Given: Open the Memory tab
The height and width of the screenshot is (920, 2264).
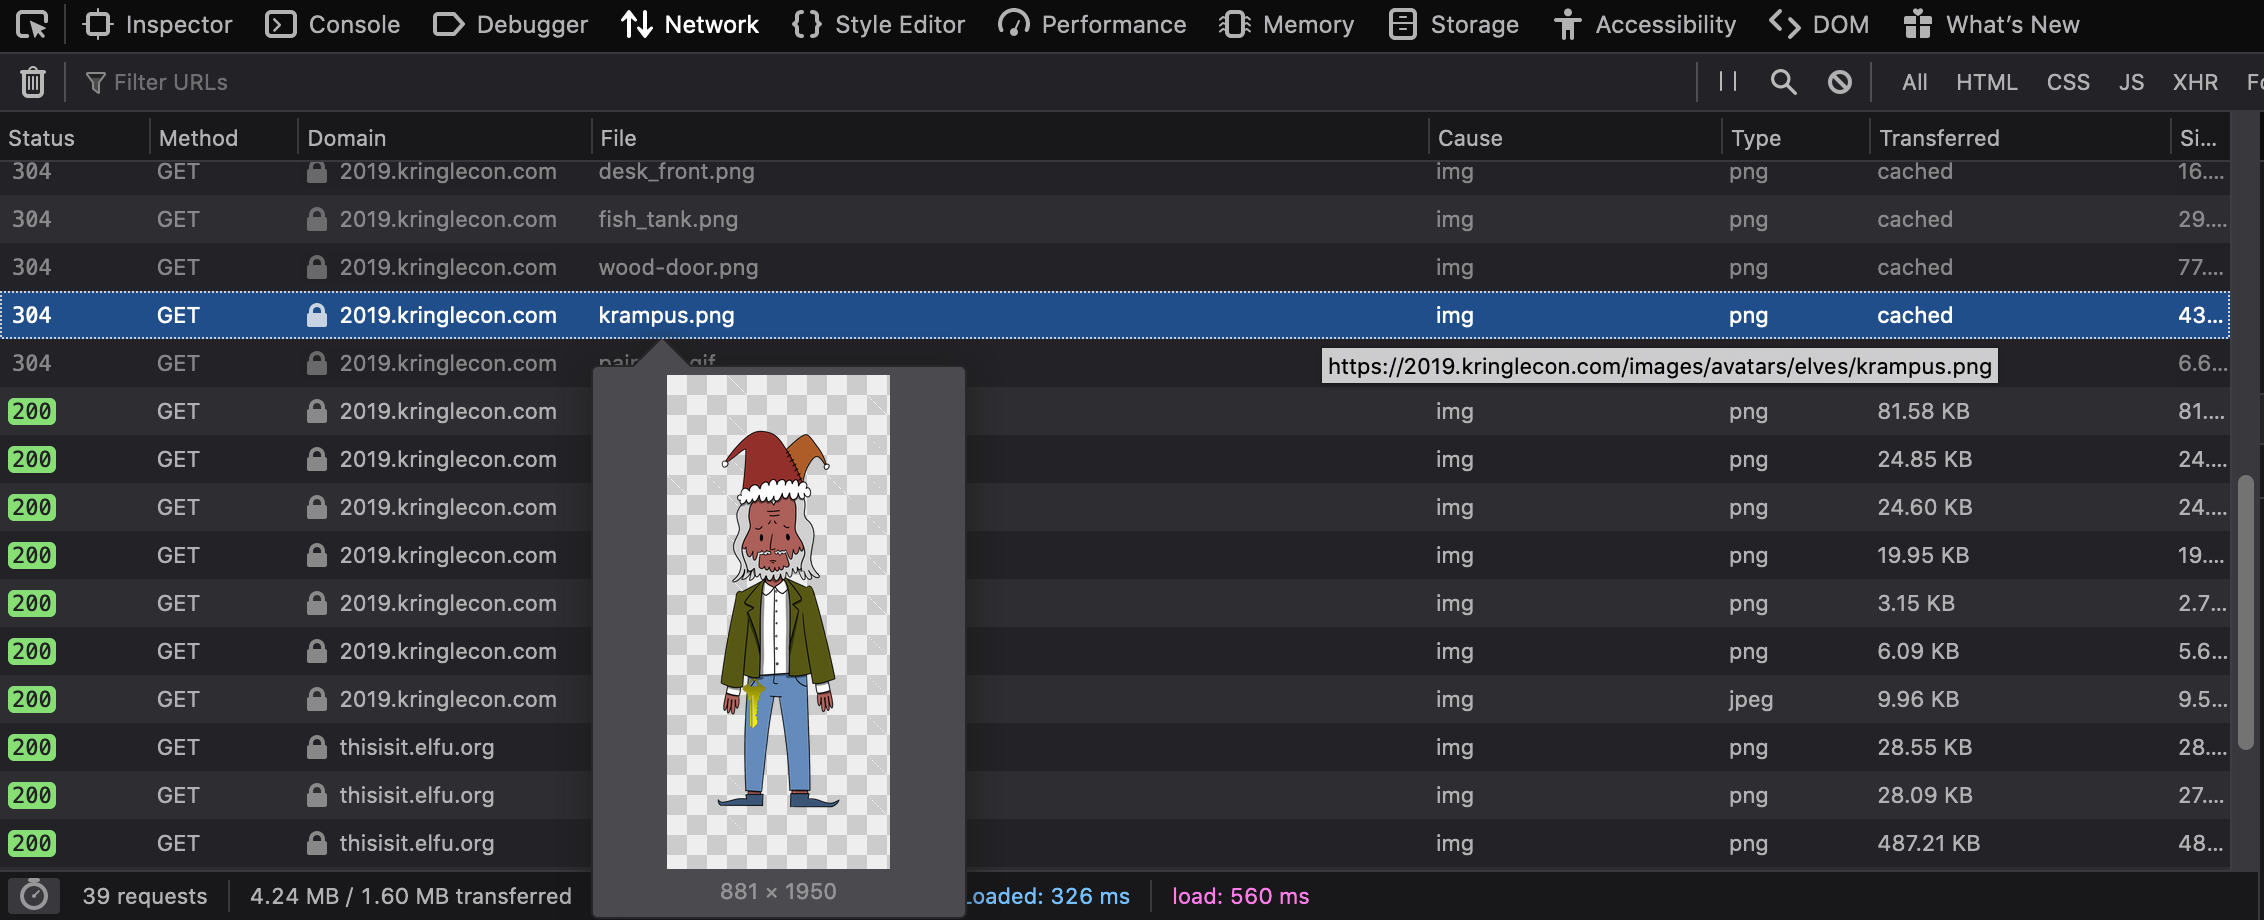Looking at the screenshot, I should (1287, 24).
